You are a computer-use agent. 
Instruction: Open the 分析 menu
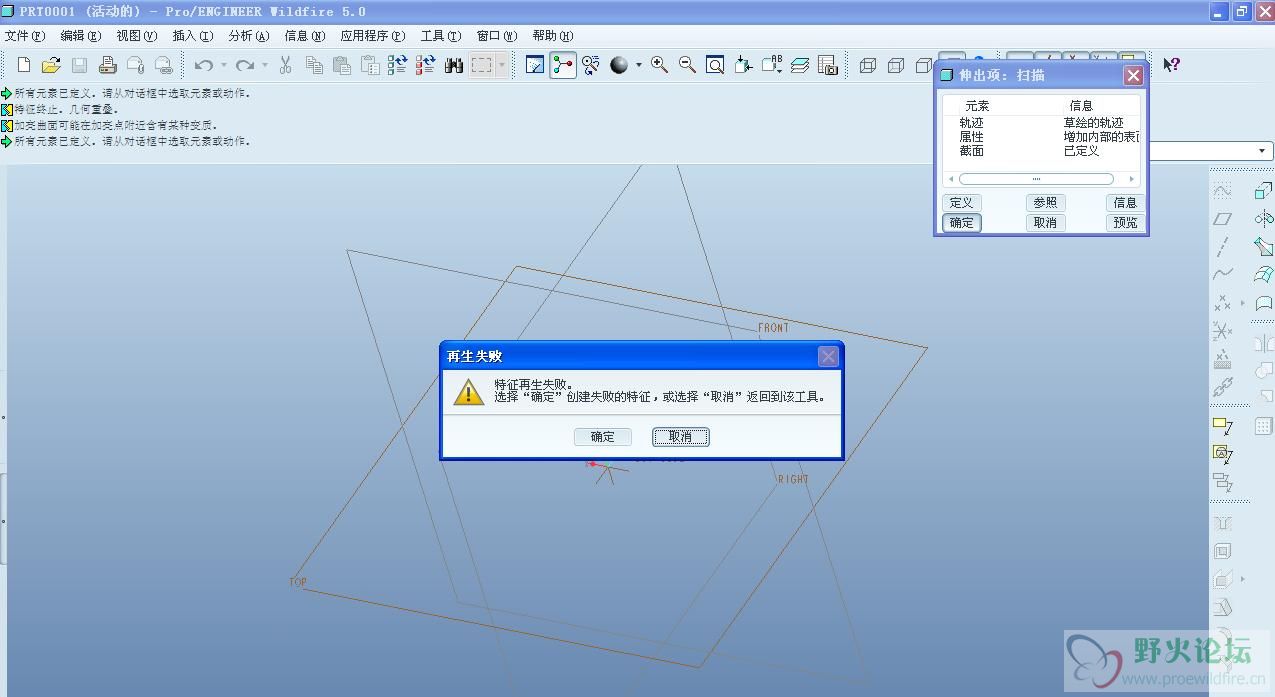pyautogui.click(x=249, y=36)
